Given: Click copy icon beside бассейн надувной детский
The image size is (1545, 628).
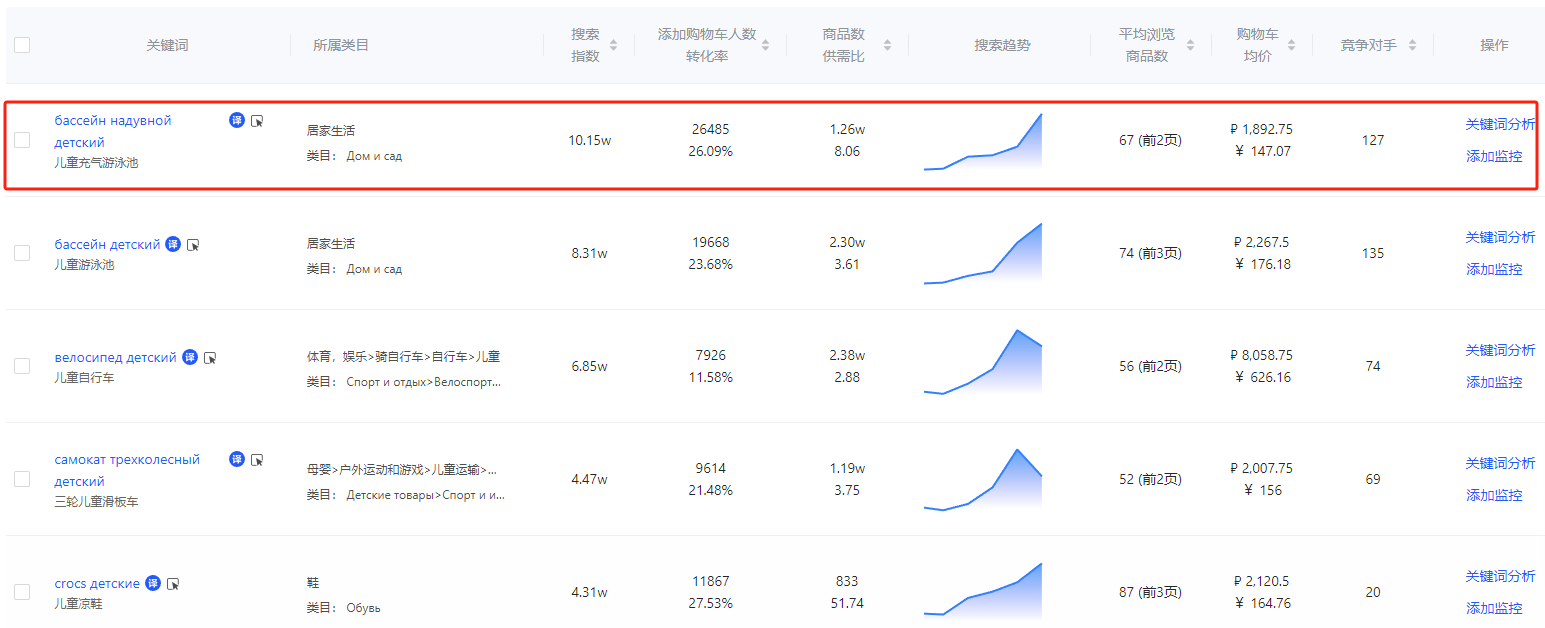Looking at the screenshot, I should 257,121.
